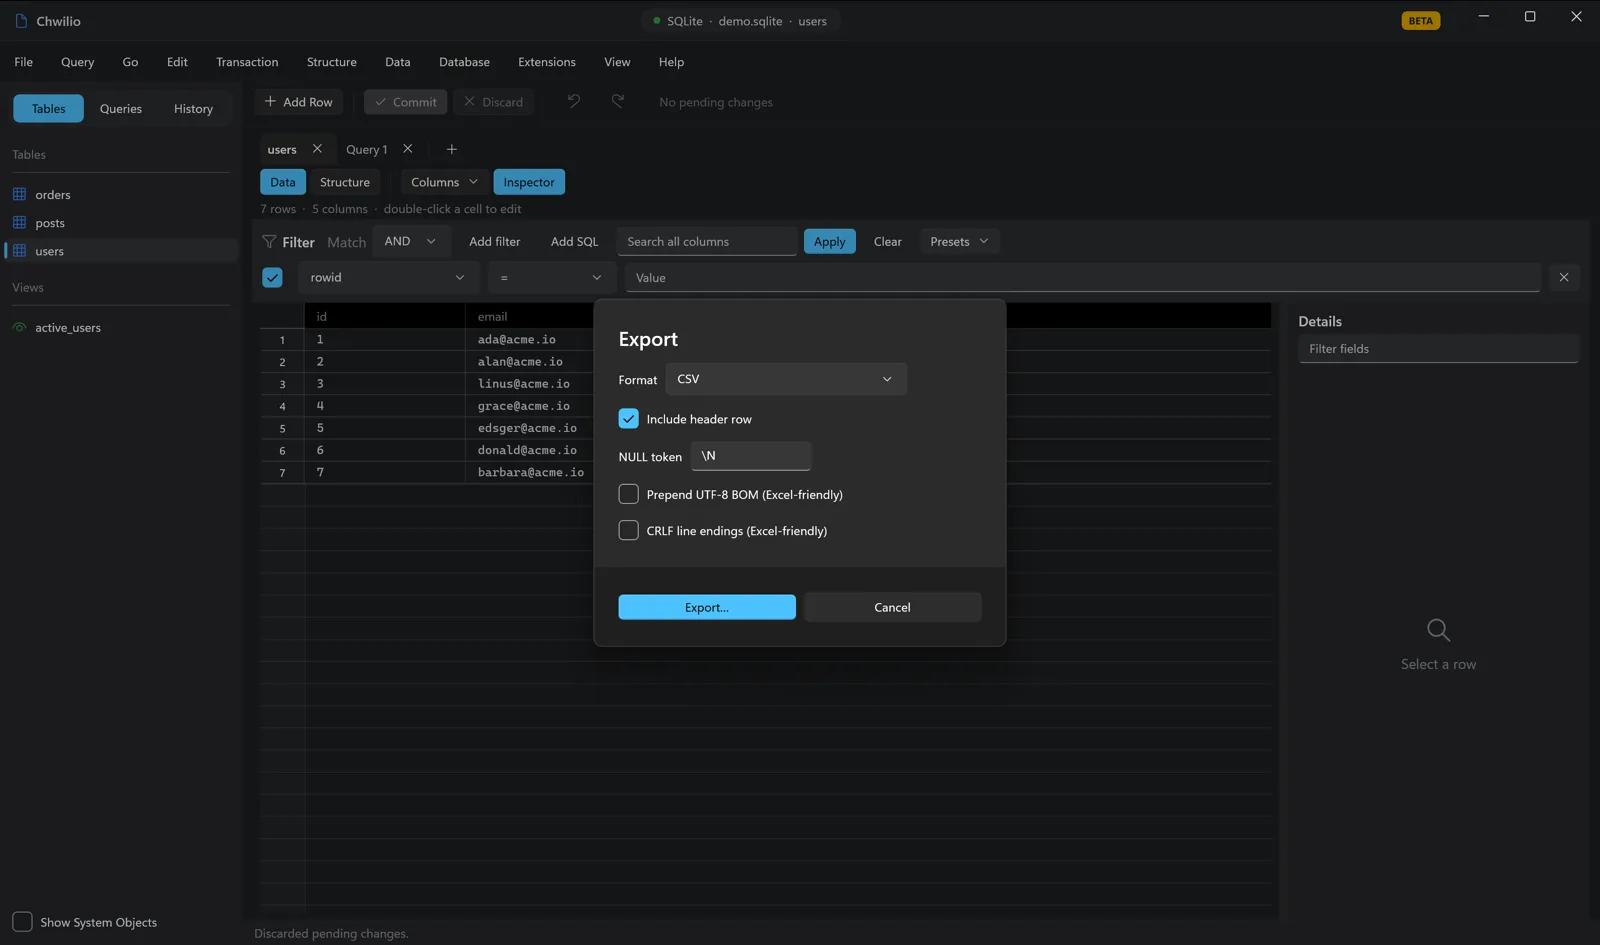
Task: Focus the Filter fields input
Action: click(1438, 348)
